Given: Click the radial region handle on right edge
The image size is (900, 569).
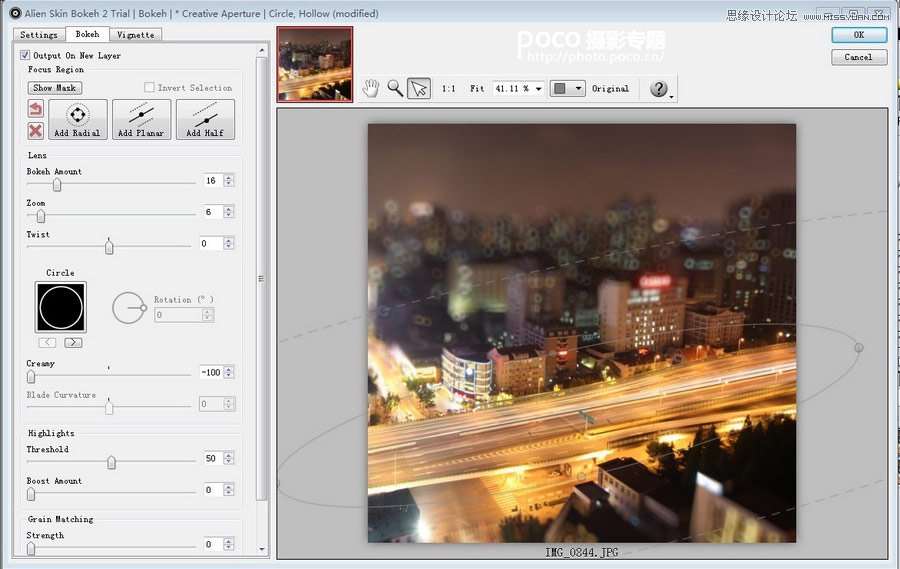Looking at the screenshot, I should (x=859, y=347).
